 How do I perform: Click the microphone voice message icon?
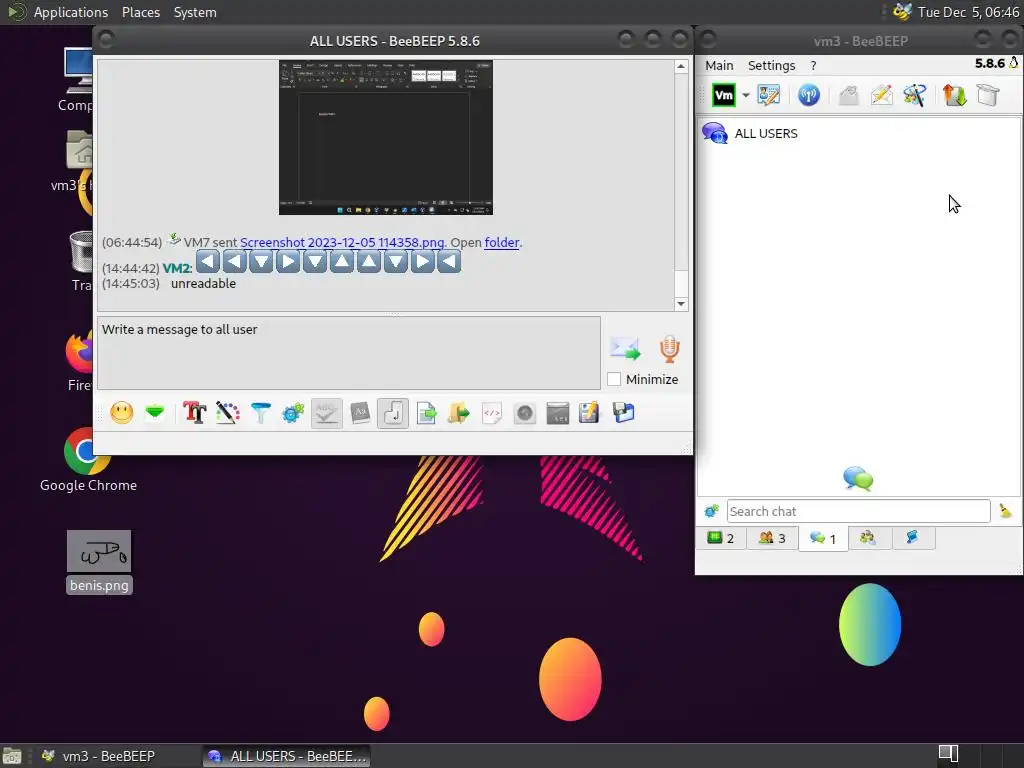669,349
